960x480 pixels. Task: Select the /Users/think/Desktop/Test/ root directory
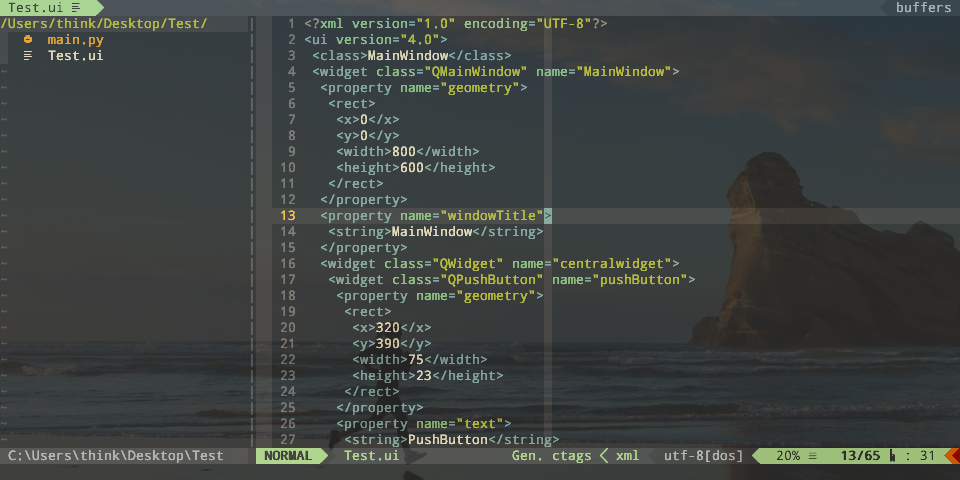coord(104,24)
